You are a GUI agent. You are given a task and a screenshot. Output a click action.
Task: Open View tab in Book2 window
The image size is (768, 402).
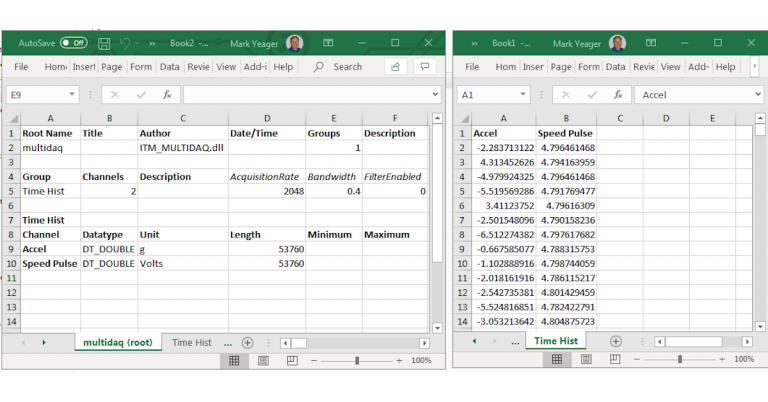[x=226, y=67]
